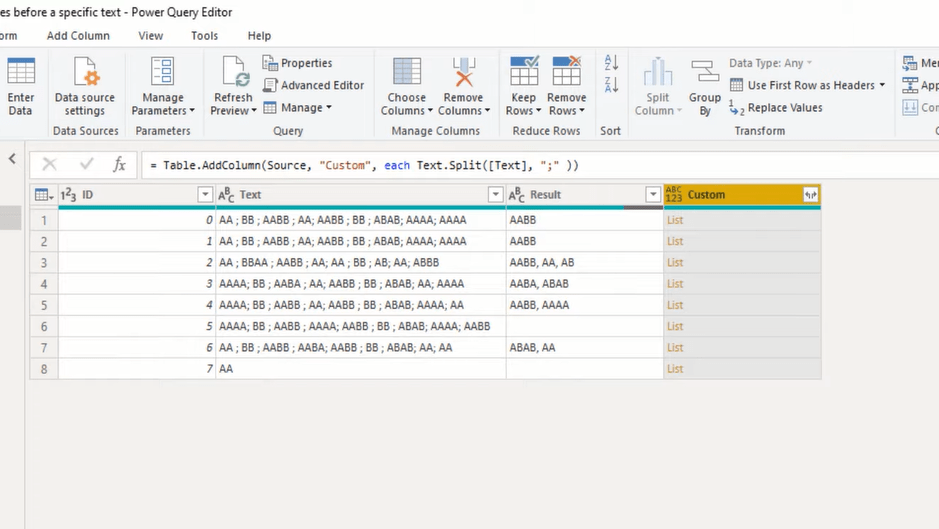Click the List link in row 8
Screen dimensions: 939x529
[675, 368]
